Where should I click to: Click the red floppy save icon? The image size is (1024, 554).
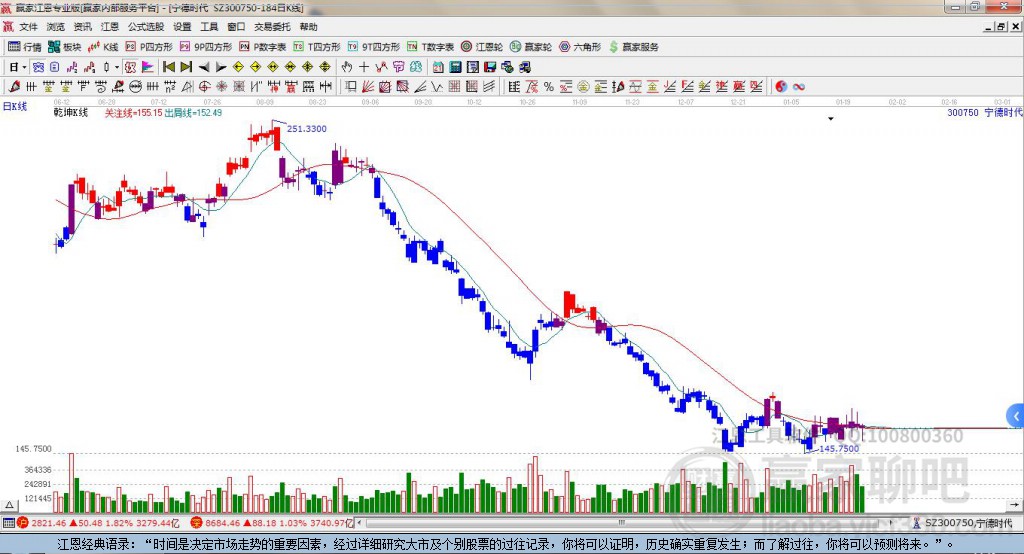[490, 67]
